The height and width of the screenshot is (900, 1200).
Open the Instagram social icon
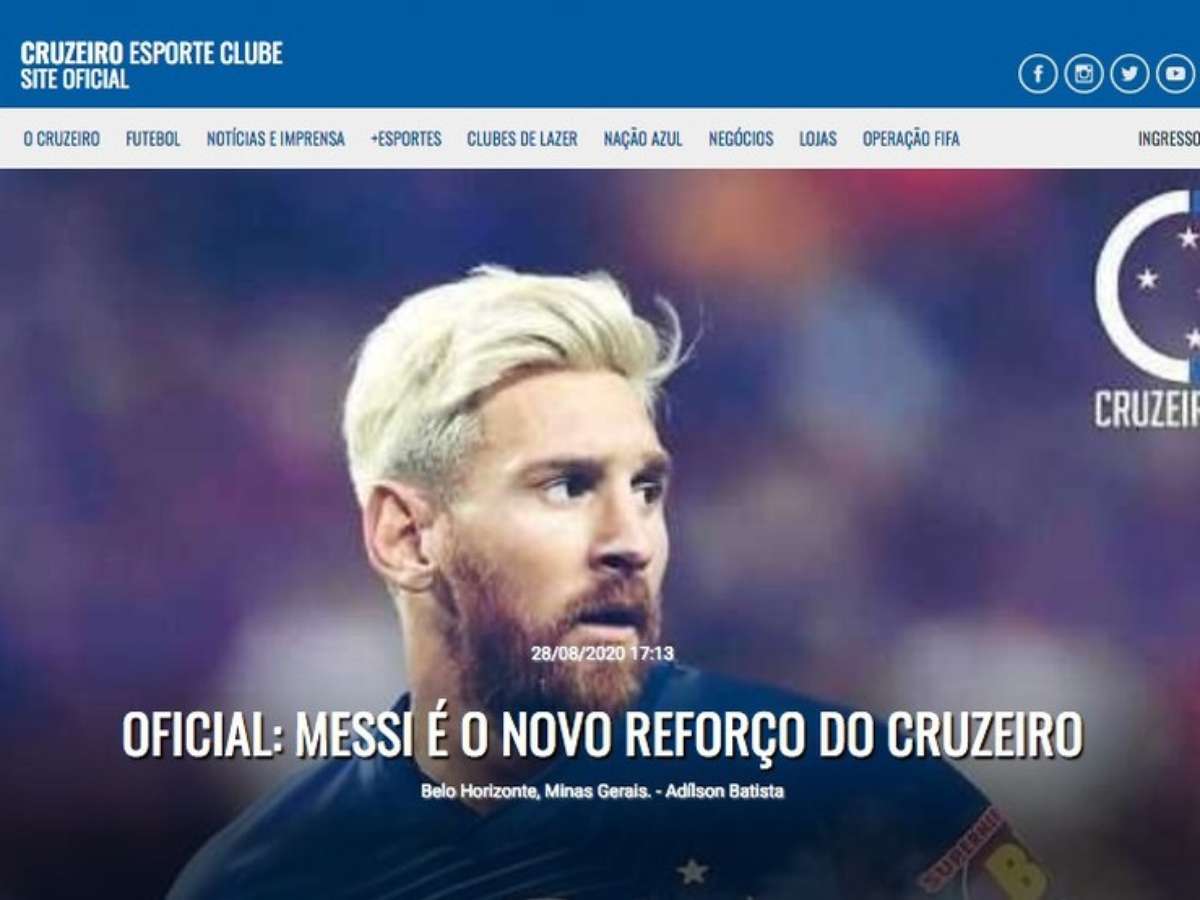click(1084, 74)
